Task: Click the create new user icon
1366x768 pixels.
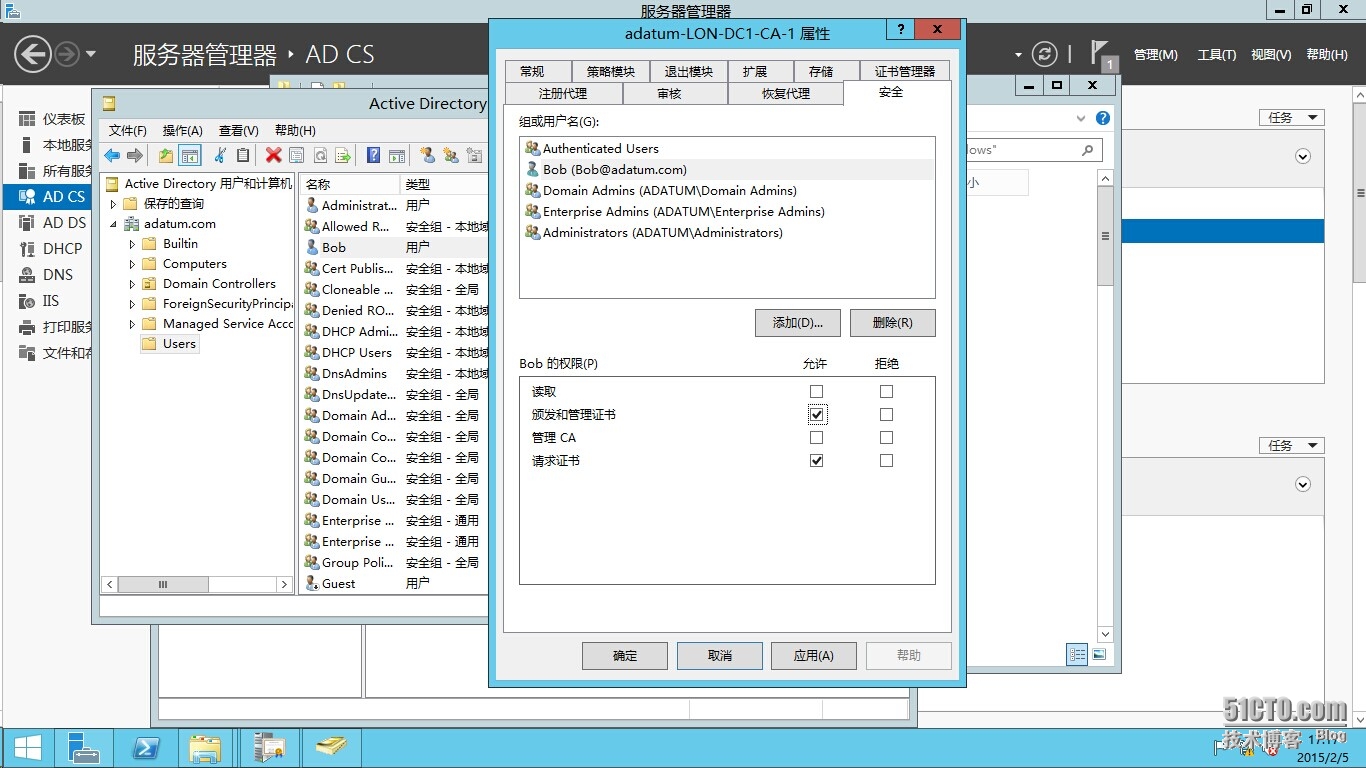Action: (x=427, y=155)
